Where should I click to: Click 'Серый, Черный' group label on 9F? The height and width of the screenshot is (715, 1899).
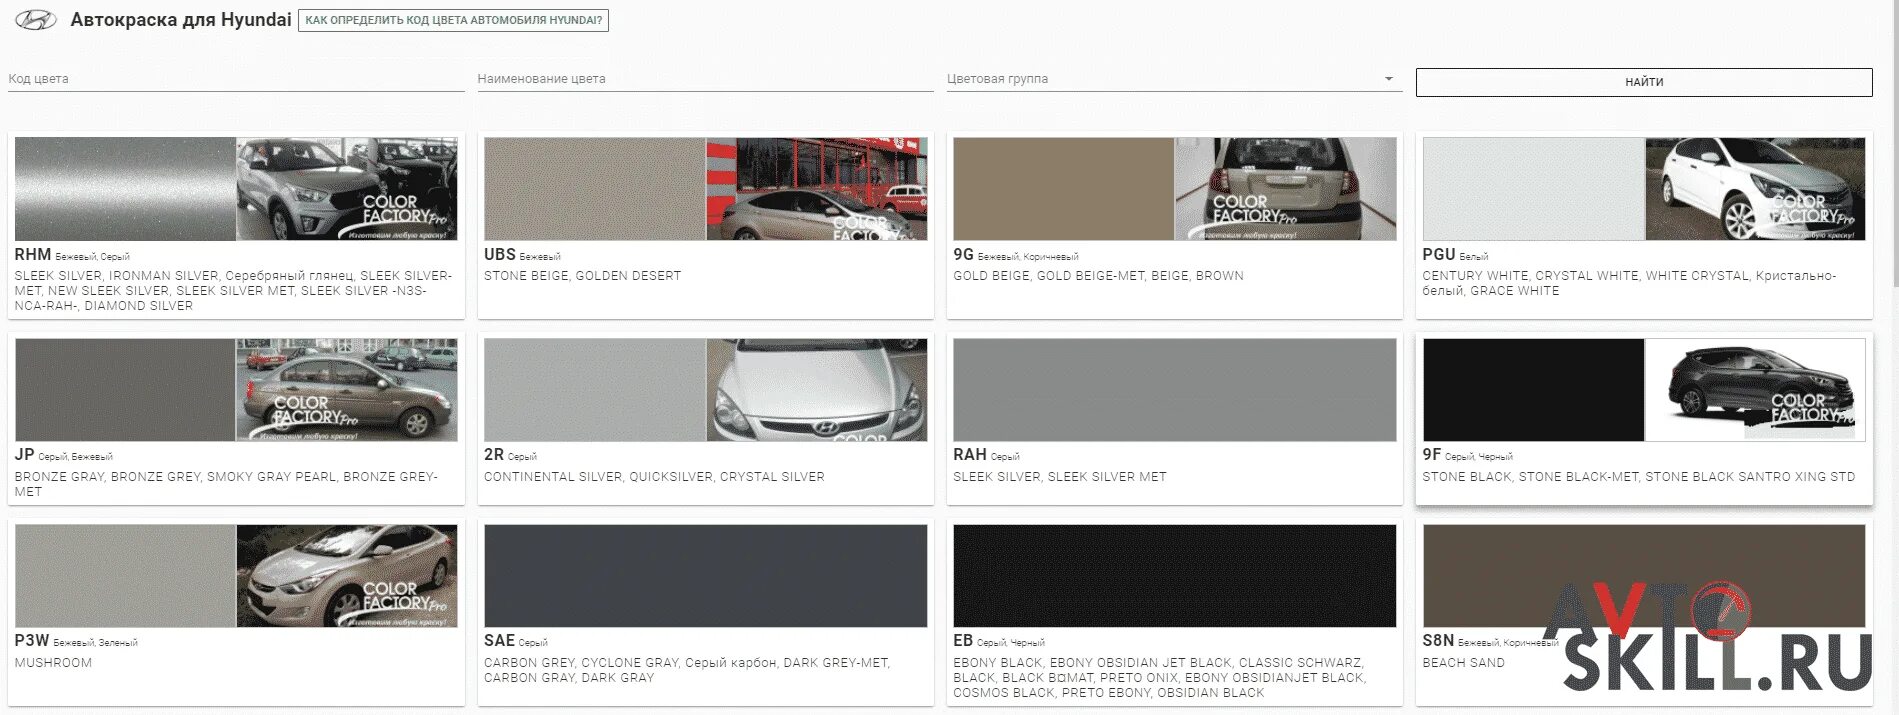point(1479,457)
